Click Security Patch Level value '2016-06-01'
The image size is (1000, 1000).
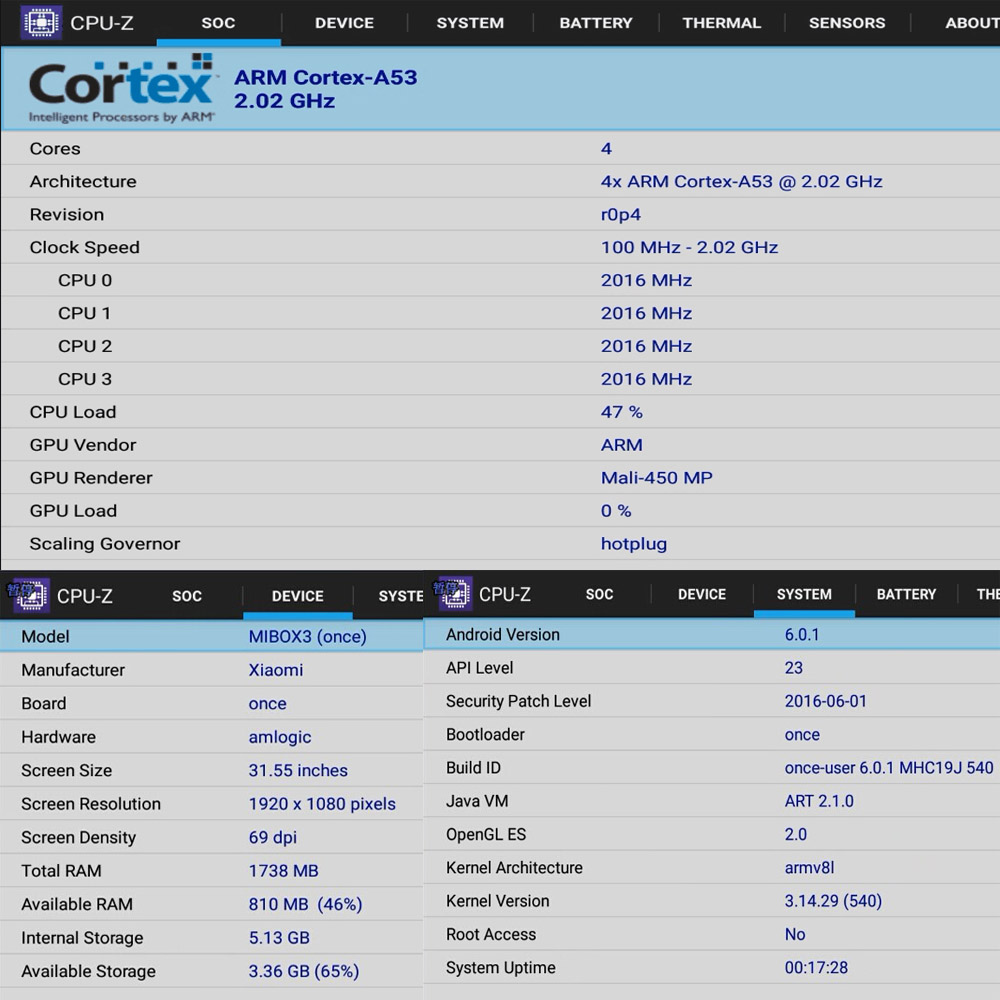point(825,702)
